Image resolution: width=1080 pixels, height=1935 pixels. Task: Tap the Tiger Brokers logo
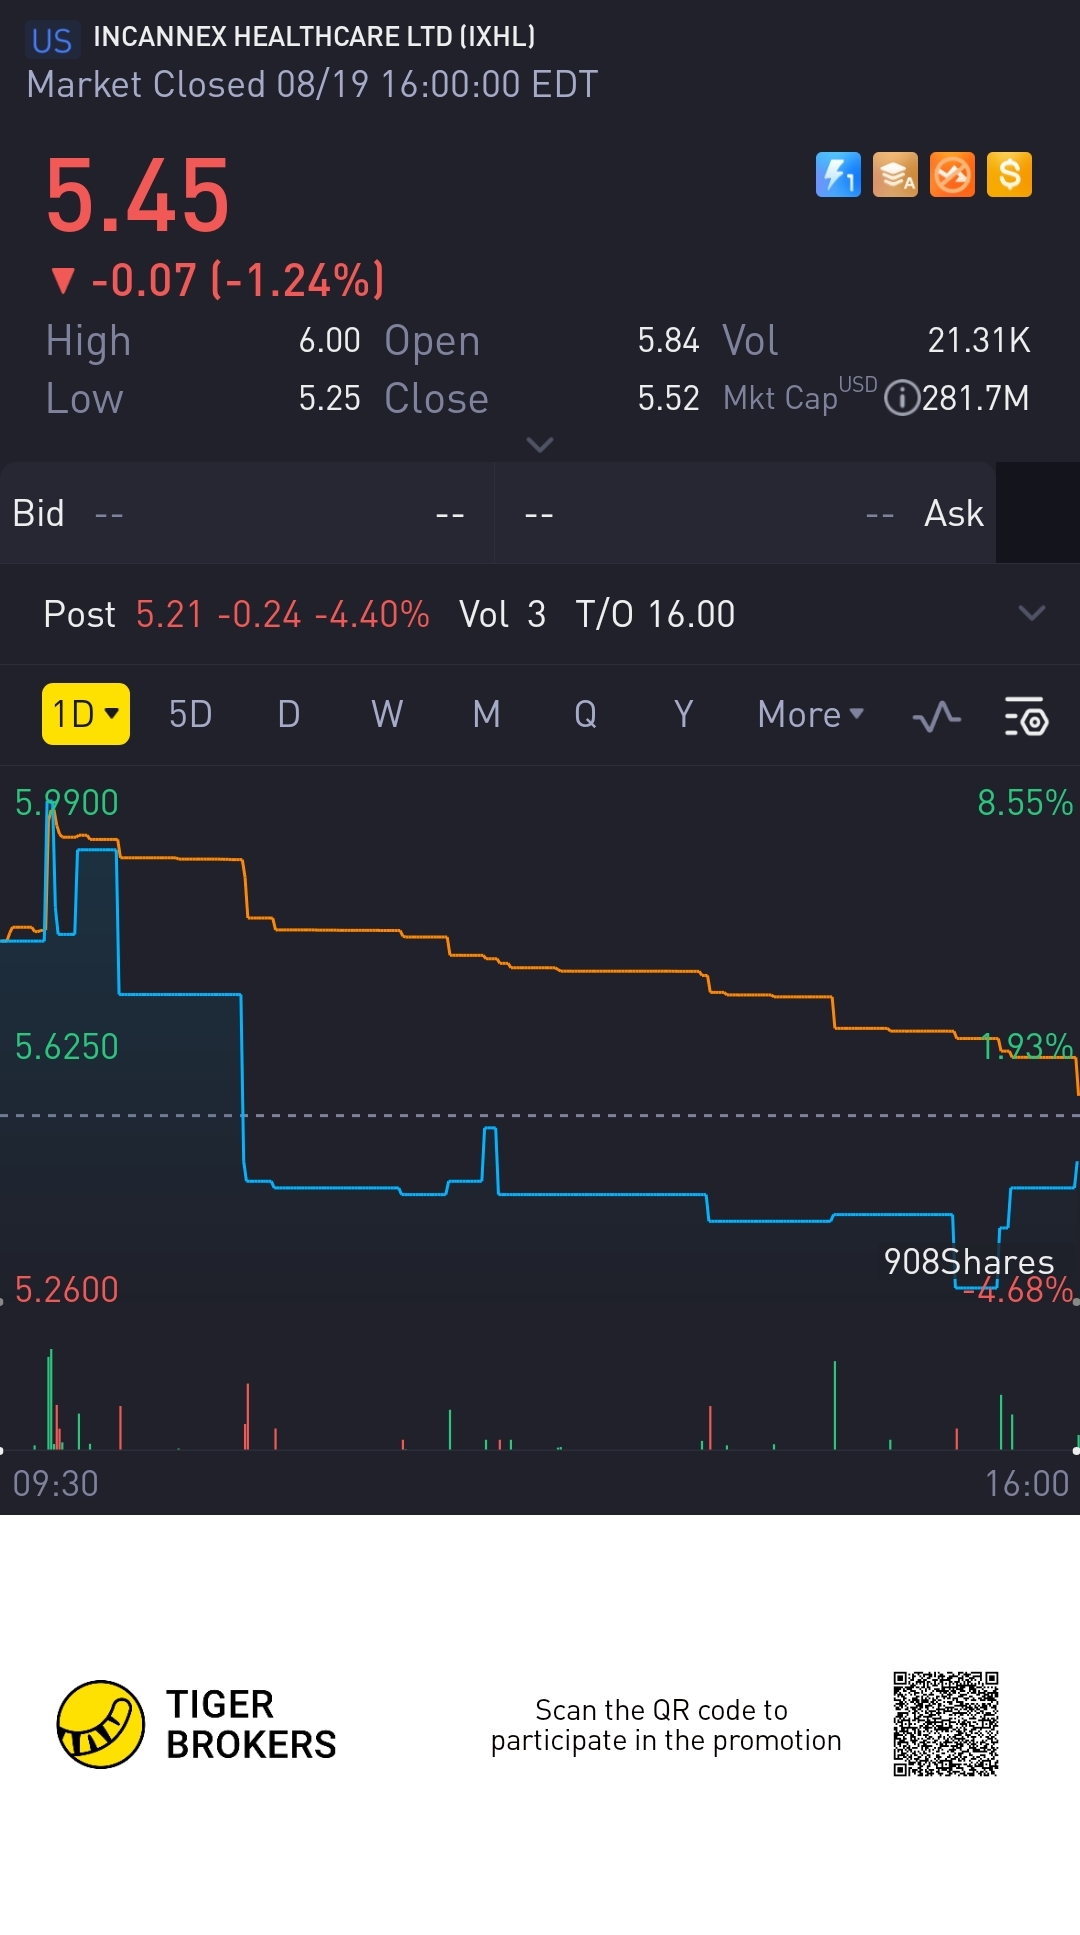[100, 1724]
